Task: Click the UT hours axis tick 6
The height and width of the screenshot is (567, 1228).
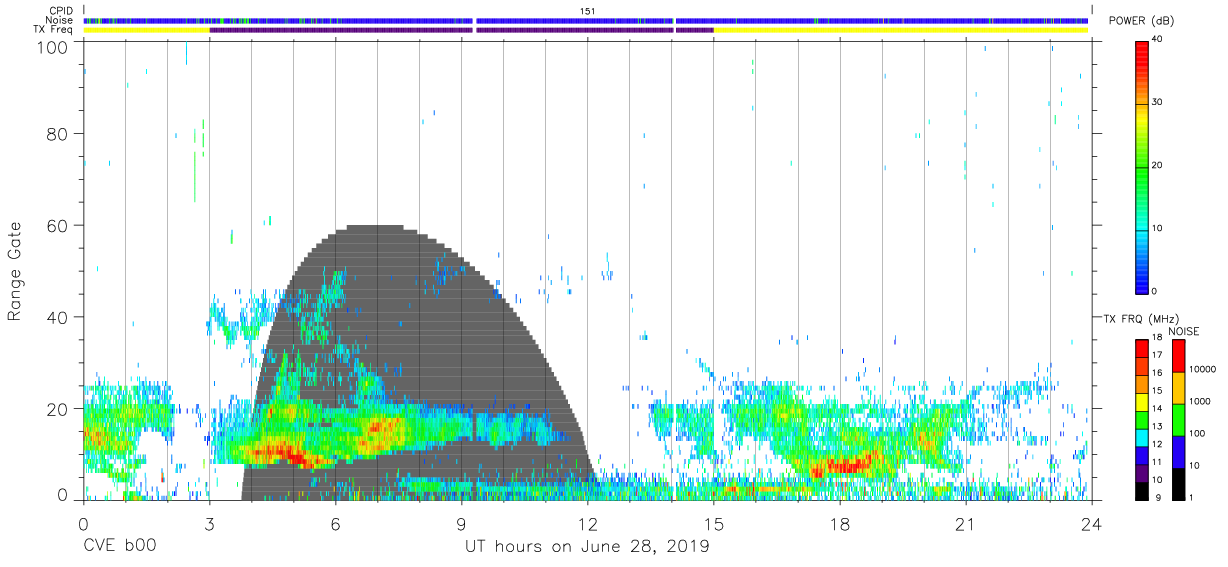Action: tap(335, 524)
